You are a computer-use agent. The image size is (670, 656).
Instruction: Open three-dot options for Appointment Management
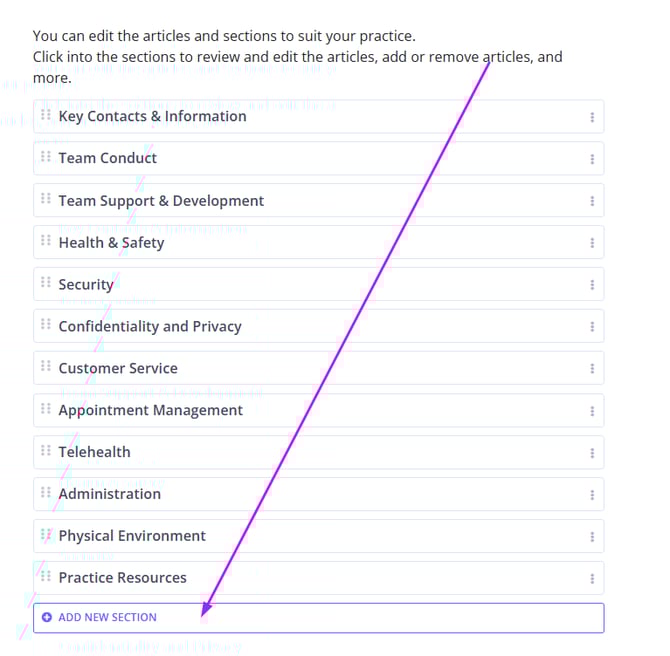pos(592,411)
